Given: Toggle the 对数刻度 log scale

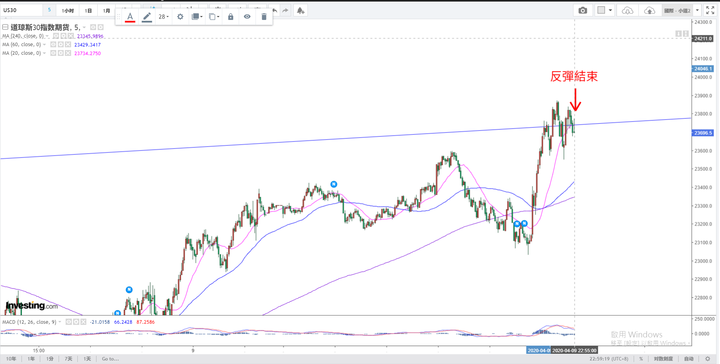Looking at the screenshot, I should (663, 358).
